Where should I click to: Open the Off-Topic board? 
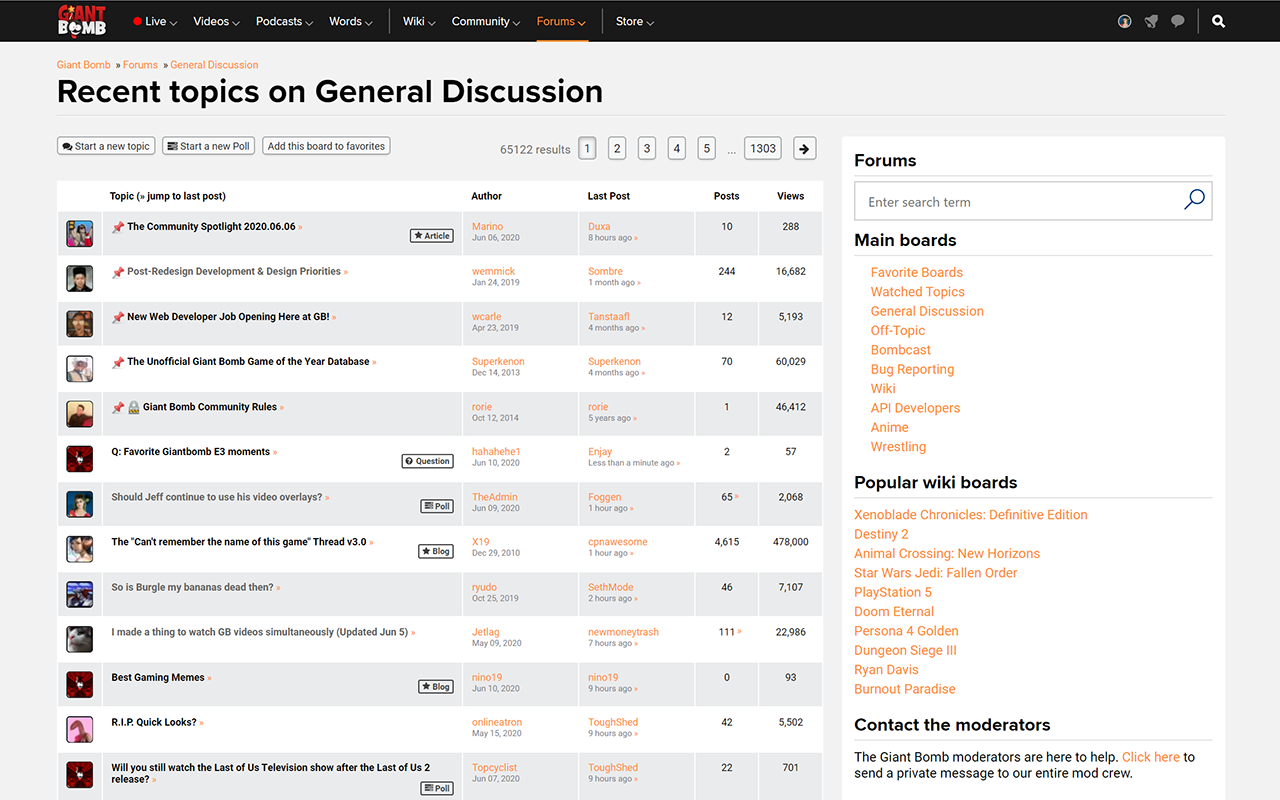pyautogui.click(x=898, y=330)
